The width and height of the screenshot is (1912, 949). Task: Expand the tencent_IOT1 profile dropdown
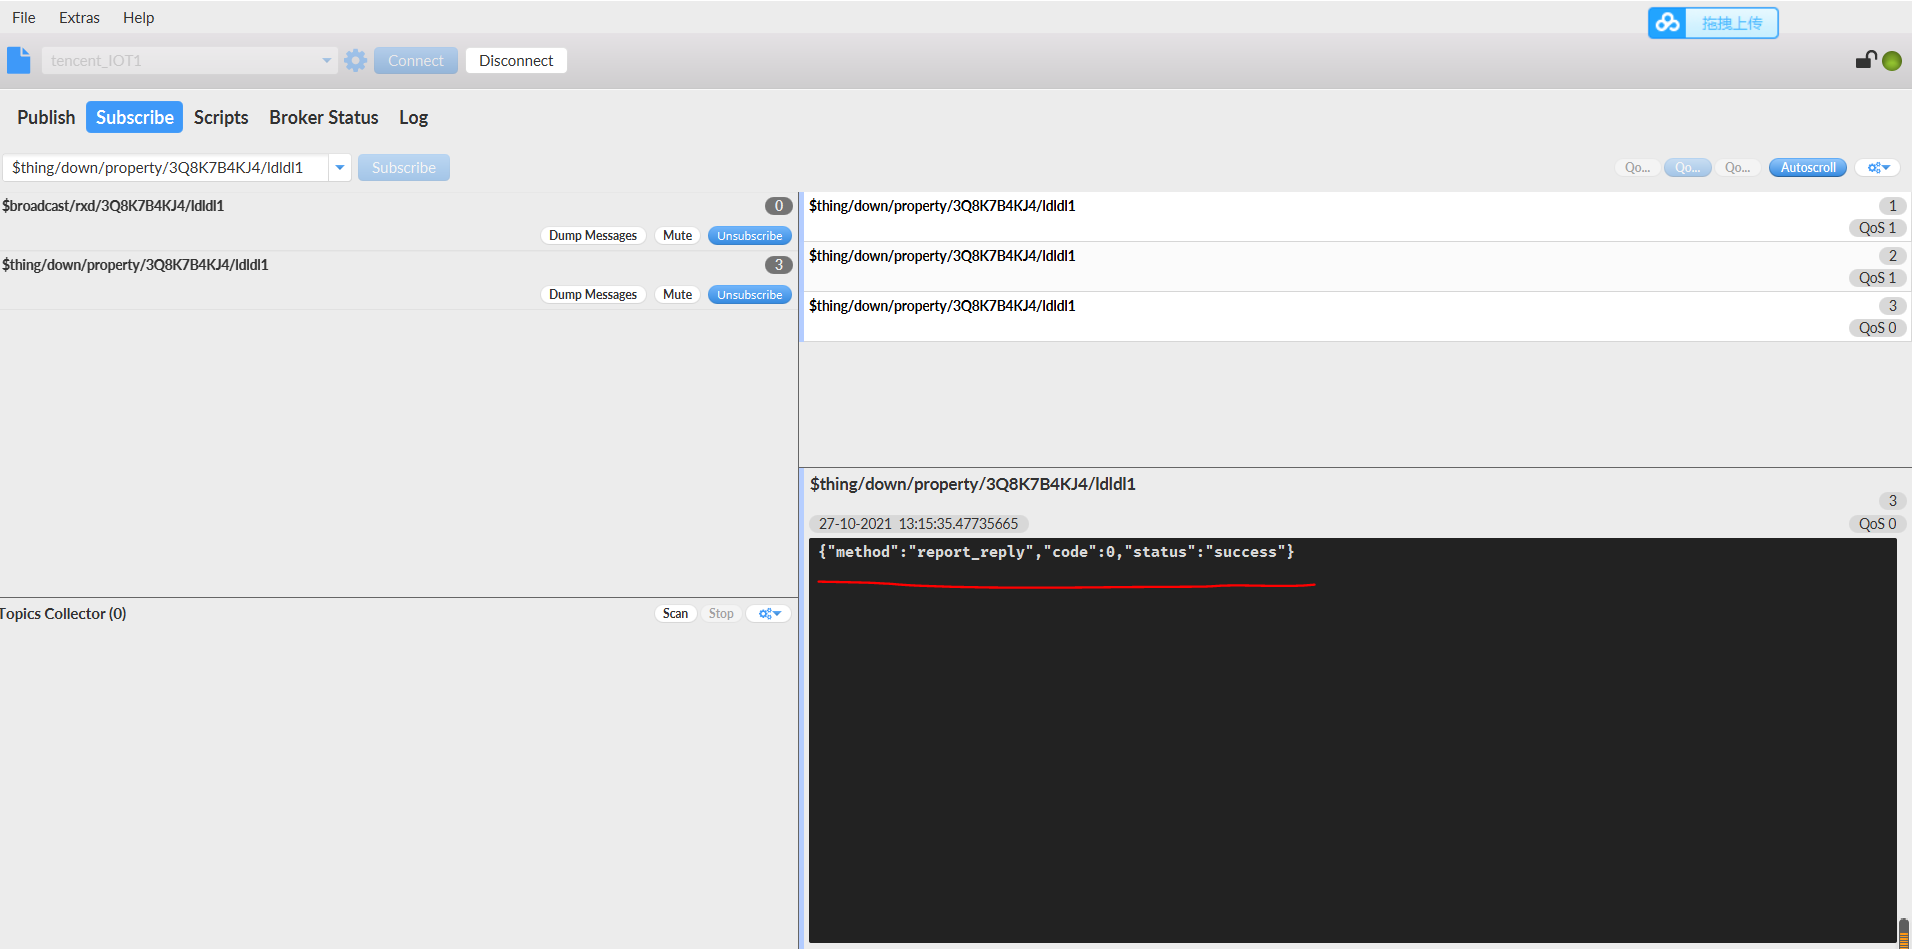point(326,60)
